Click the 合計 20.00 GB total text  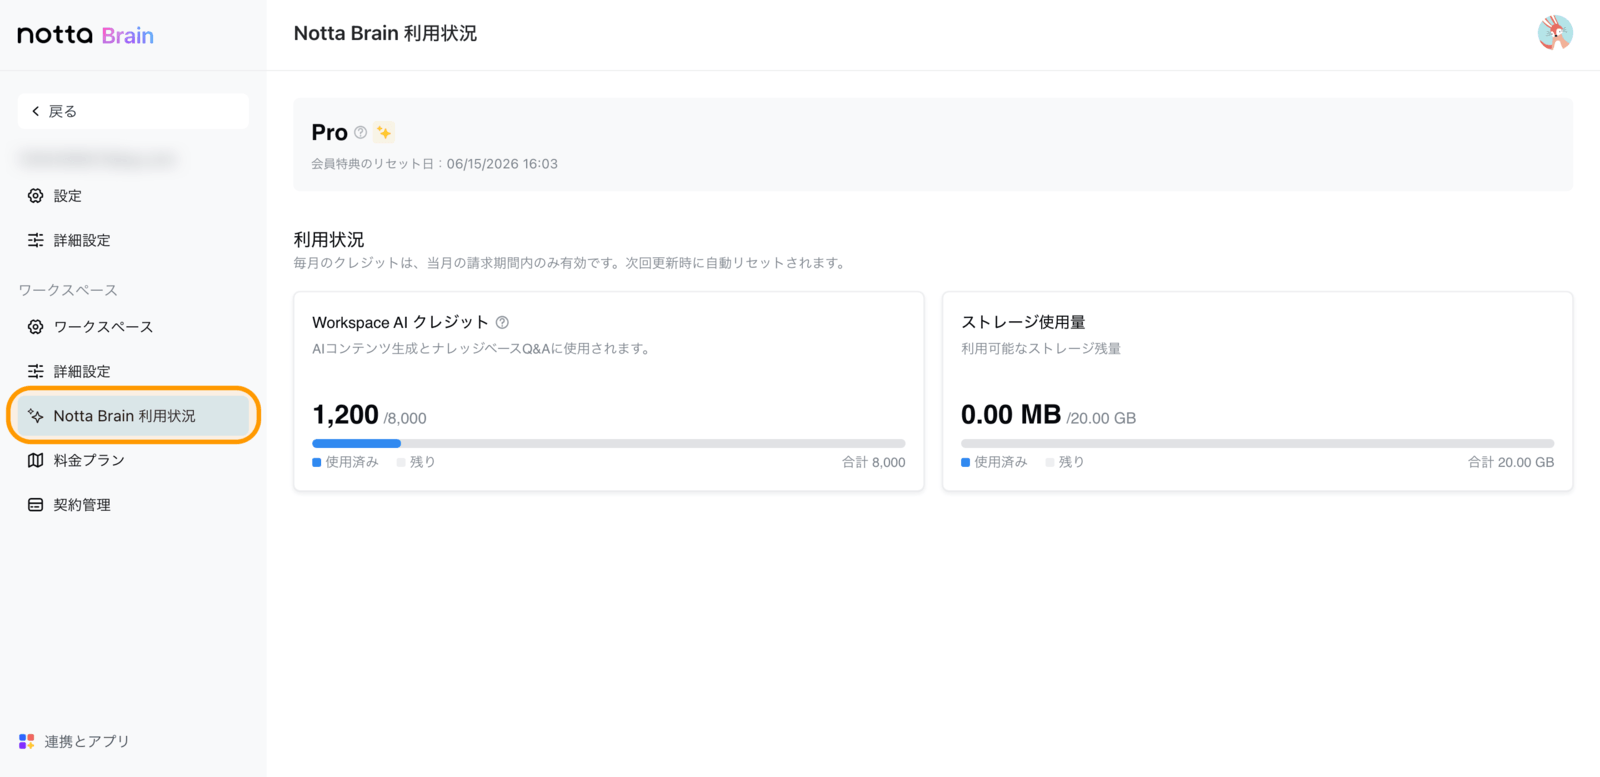(1511, 462)
